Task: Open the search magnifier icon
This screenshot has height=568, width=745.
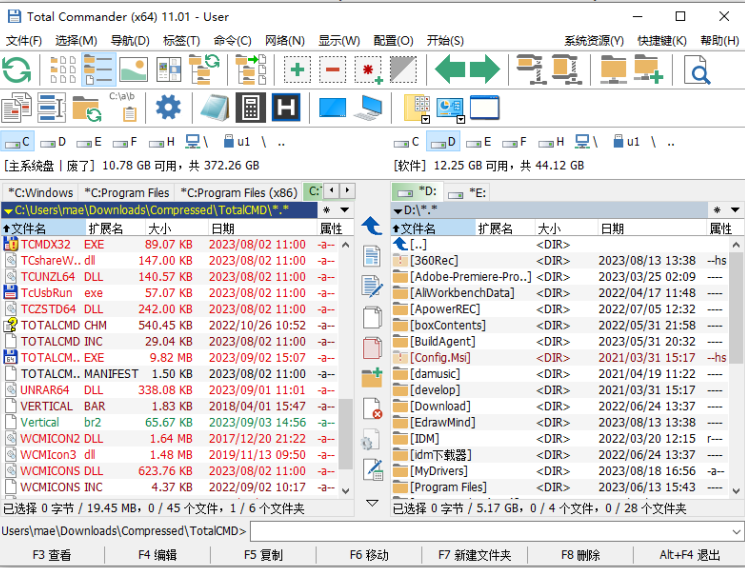Action: (x=697, y=70)
